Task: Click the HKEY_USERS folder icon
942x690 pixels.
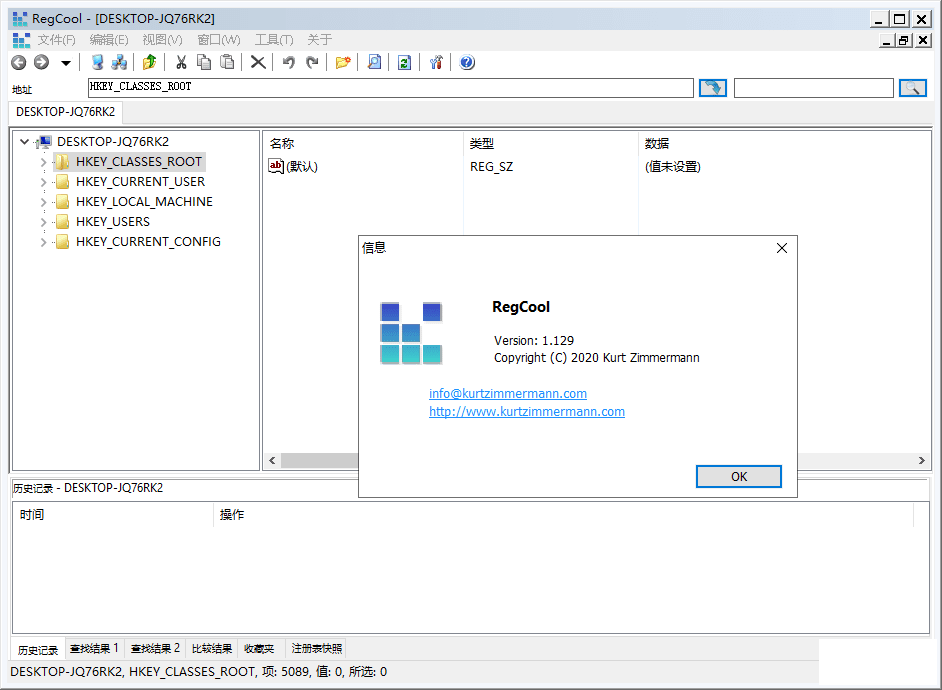Action: coord(62,222)
